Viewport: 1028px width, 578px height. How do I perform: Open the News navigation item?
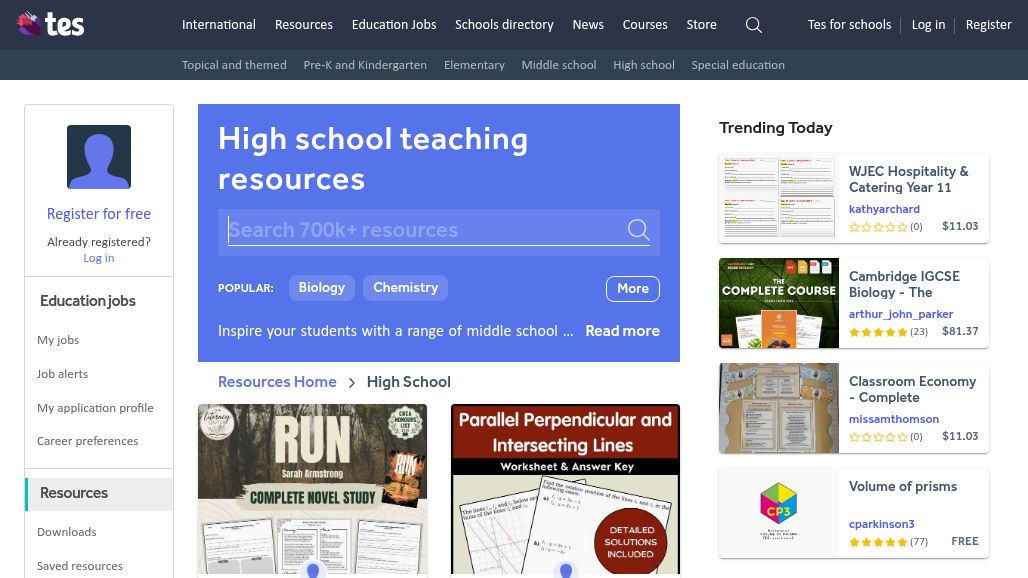click(588, 25)
